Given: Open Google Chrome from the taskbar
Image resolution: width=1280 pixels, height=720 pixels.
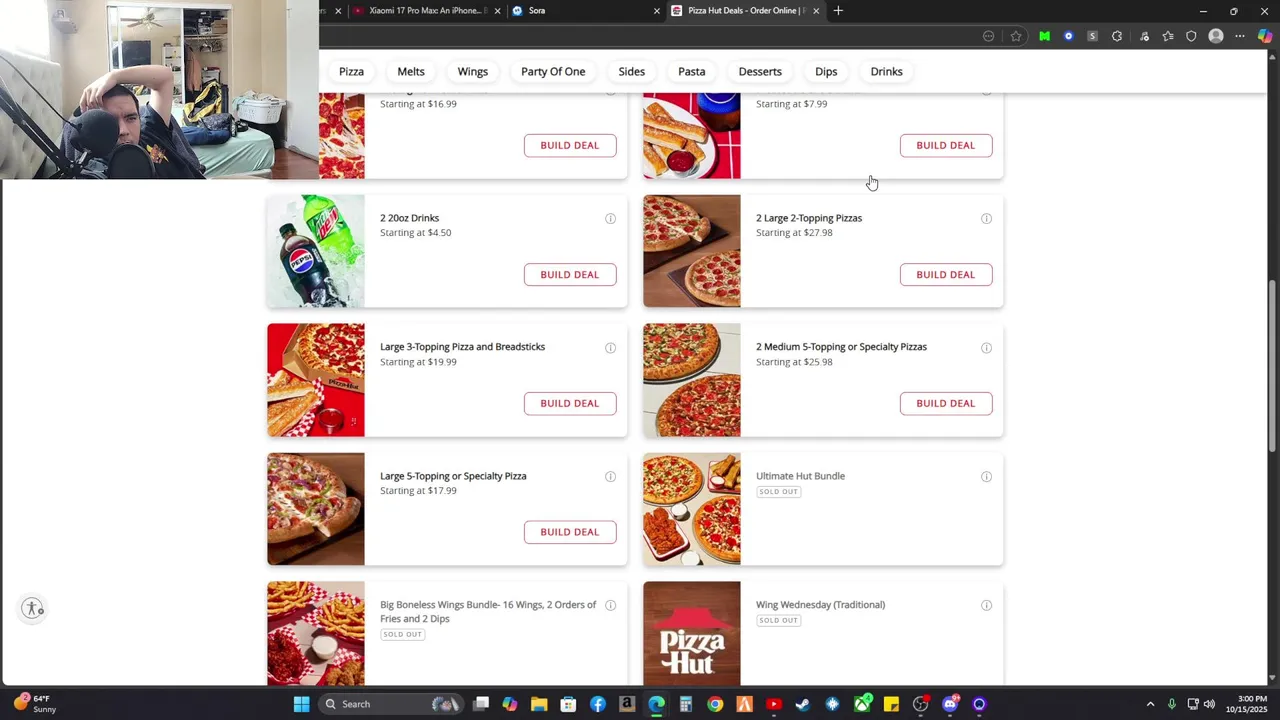Looking at the screenshot, I should pos(715,704).
